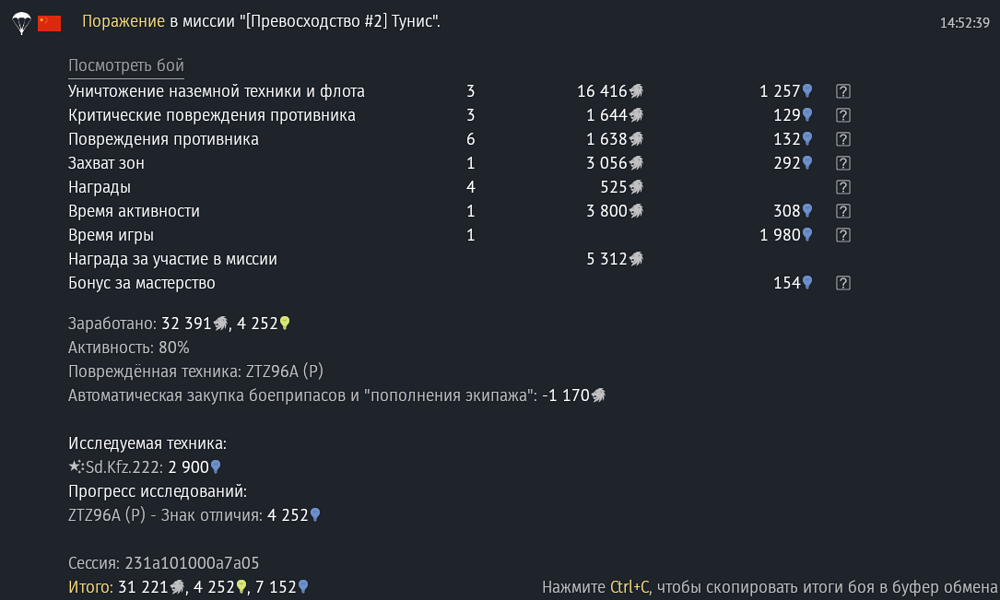Click help icon for critical damage row
The height and width of the screenshot is (600, 1000).
pos(843,115)
